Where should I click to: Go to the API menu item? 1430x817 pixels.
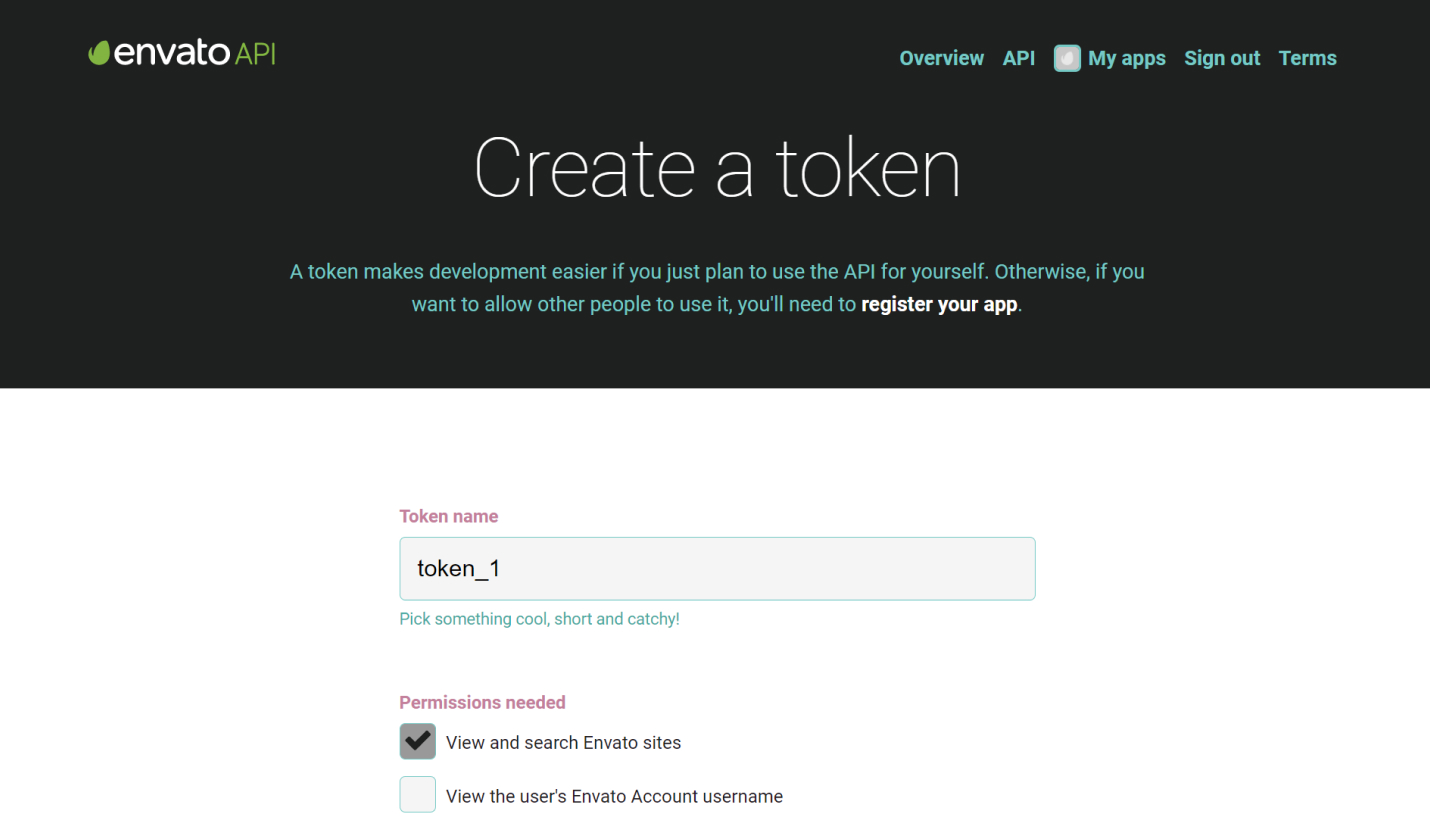tap(1018, 58)
